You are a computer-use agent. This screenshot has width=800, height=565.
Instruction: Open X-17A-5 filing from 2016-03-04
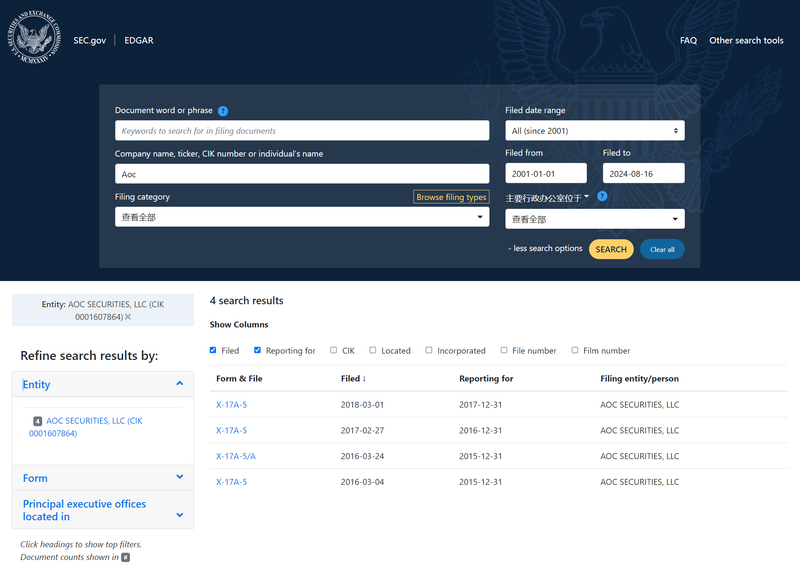pos(231,482)
